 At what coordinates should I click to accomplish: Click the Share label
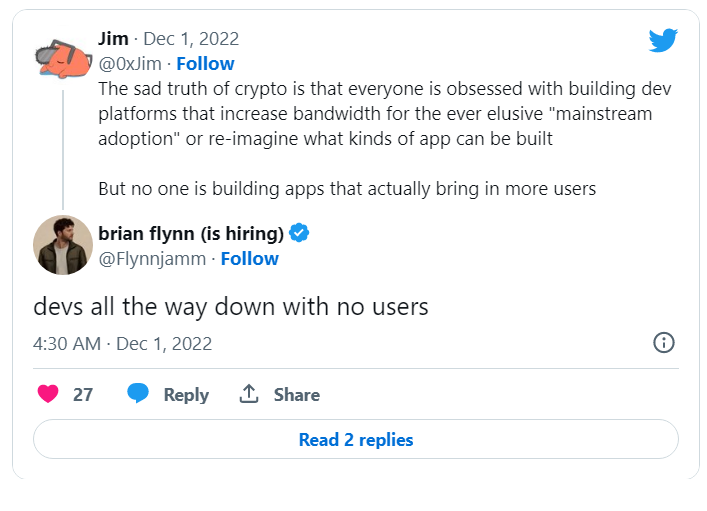(x=297, y=395)
